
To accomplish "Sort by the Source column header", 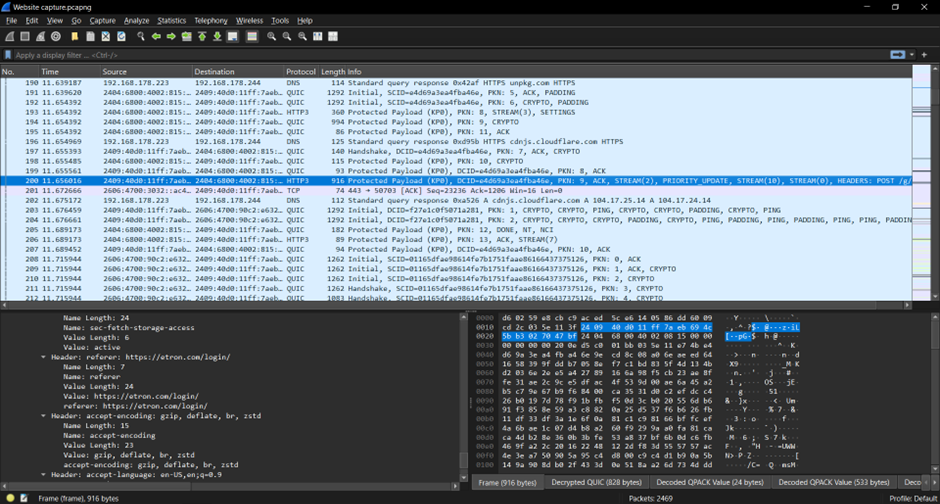I will (x=146, y=71).
